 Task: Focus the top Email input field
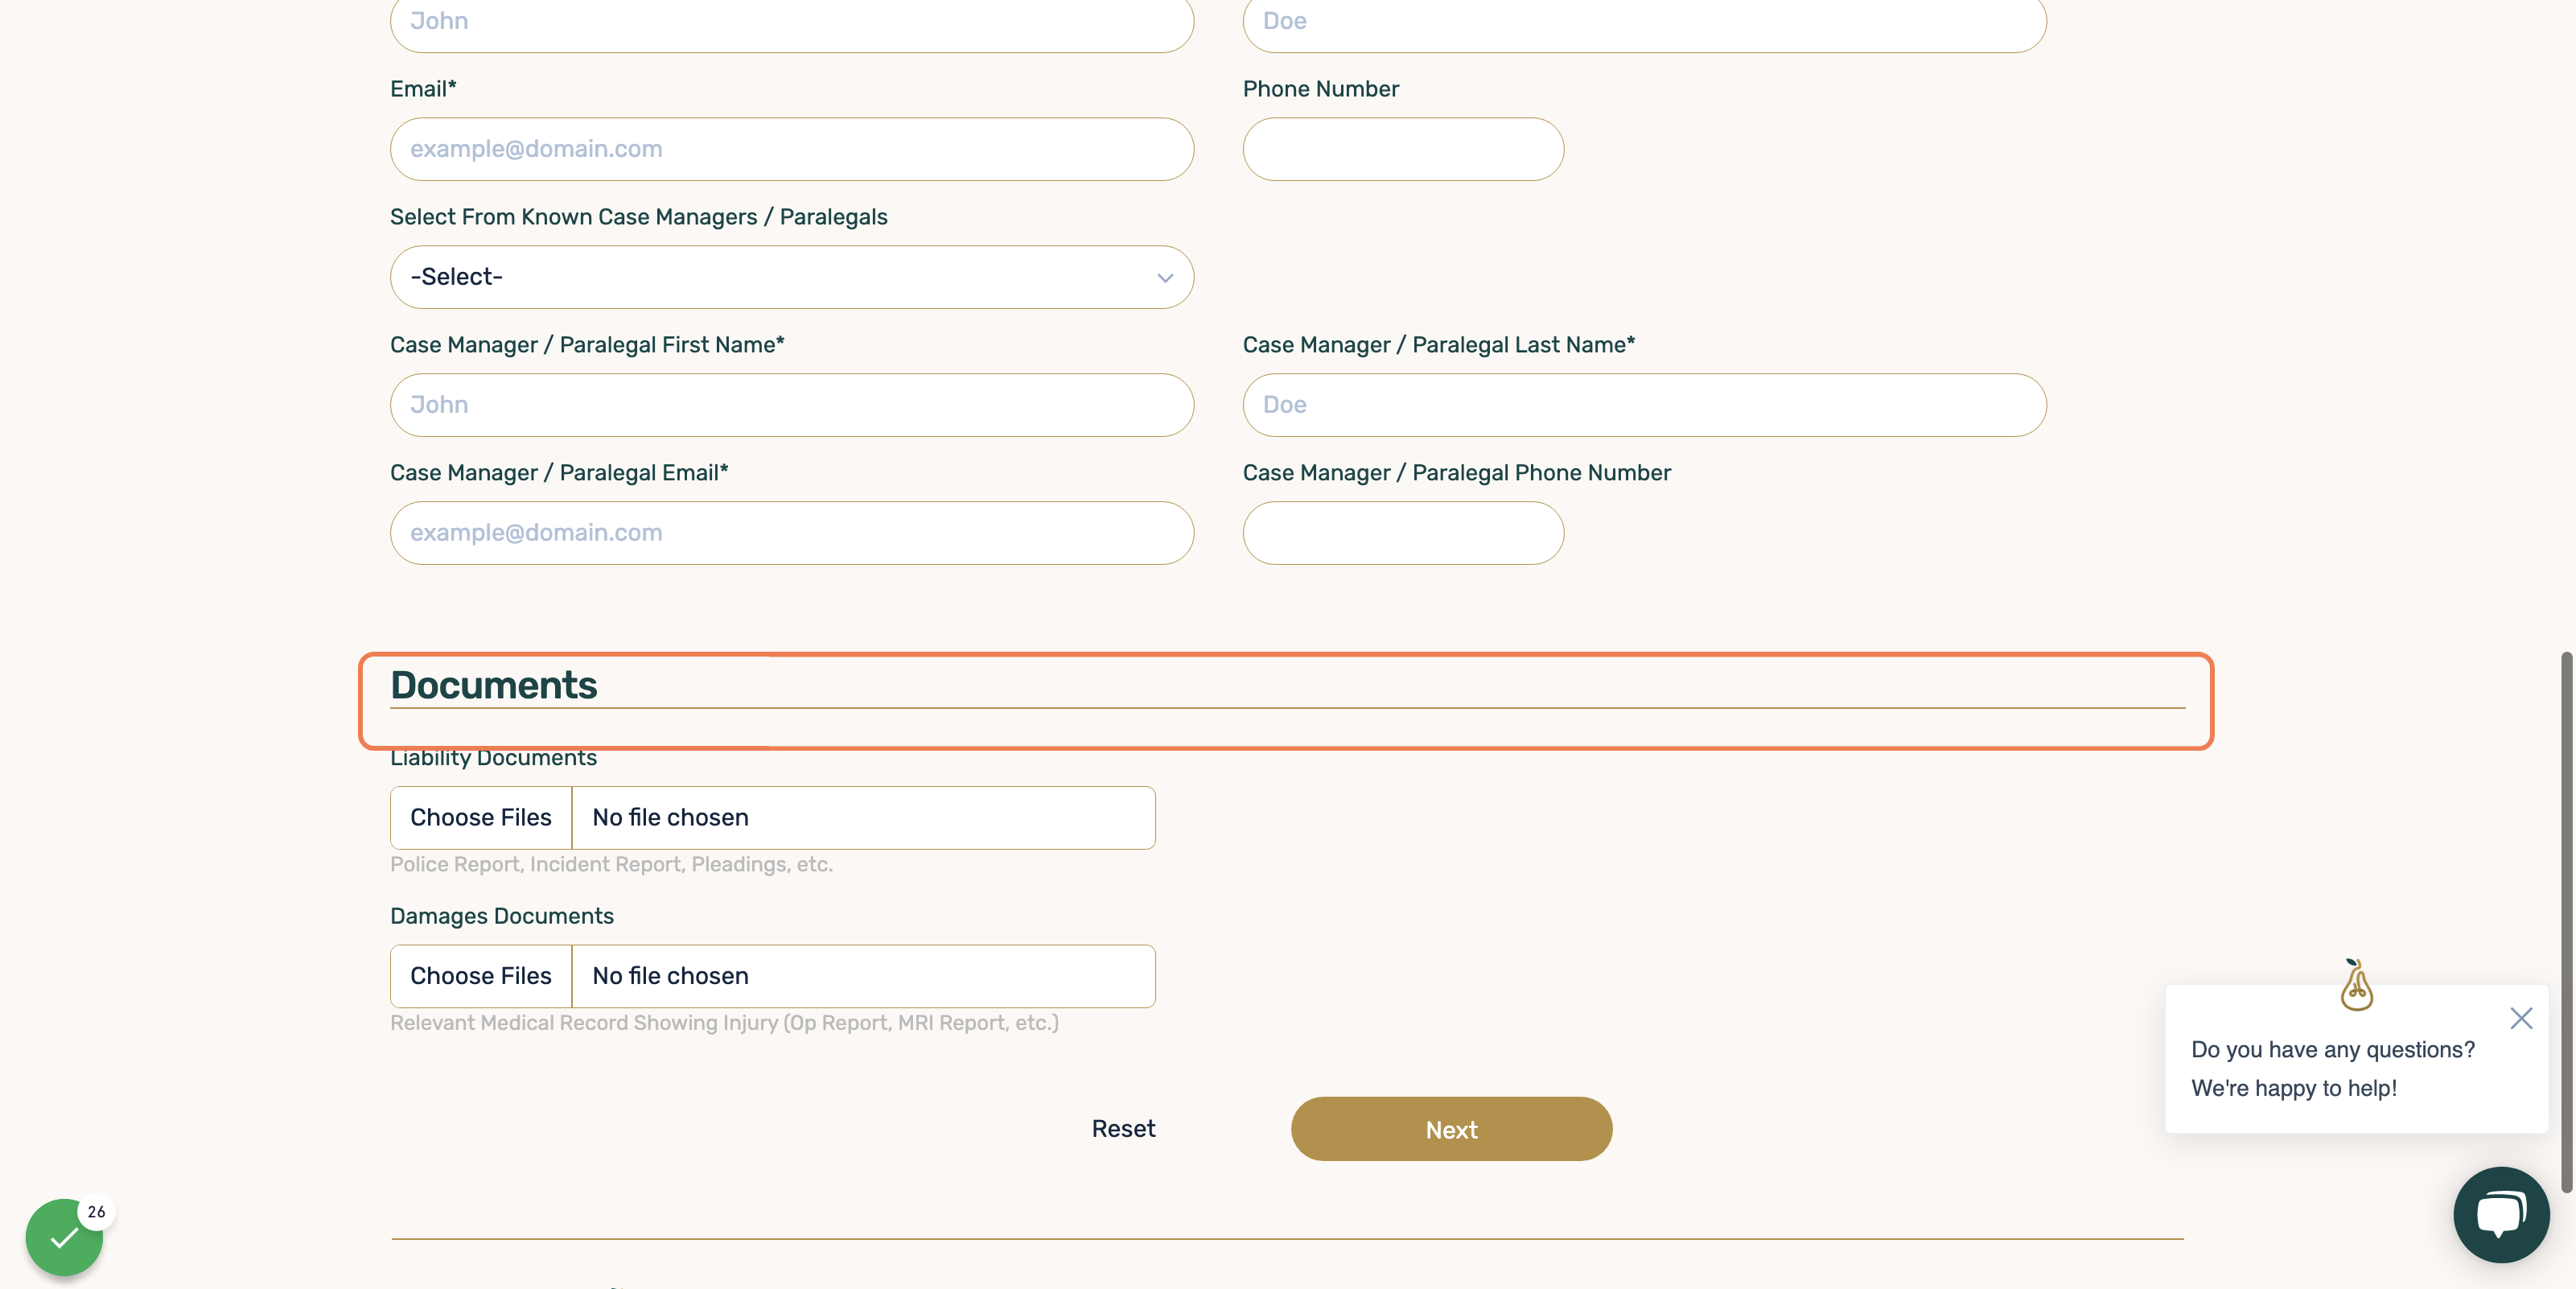pos(792,149)
